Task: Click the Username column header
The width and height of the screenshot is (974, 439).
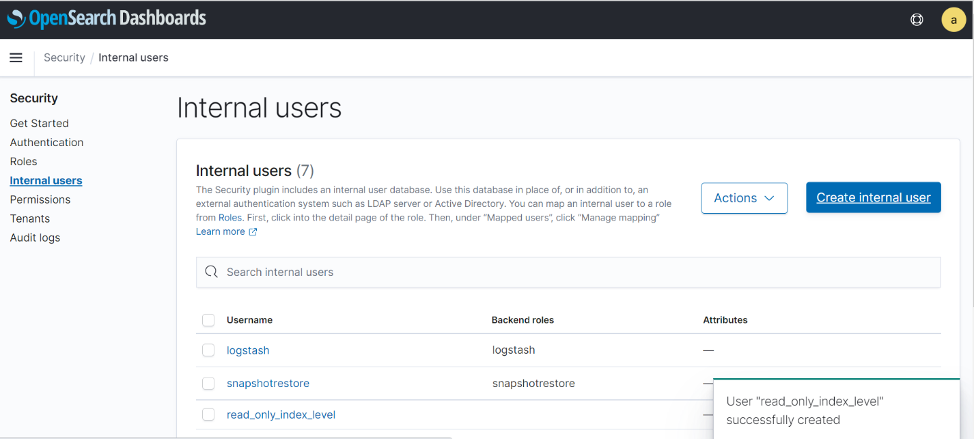Action: (250, 320)
